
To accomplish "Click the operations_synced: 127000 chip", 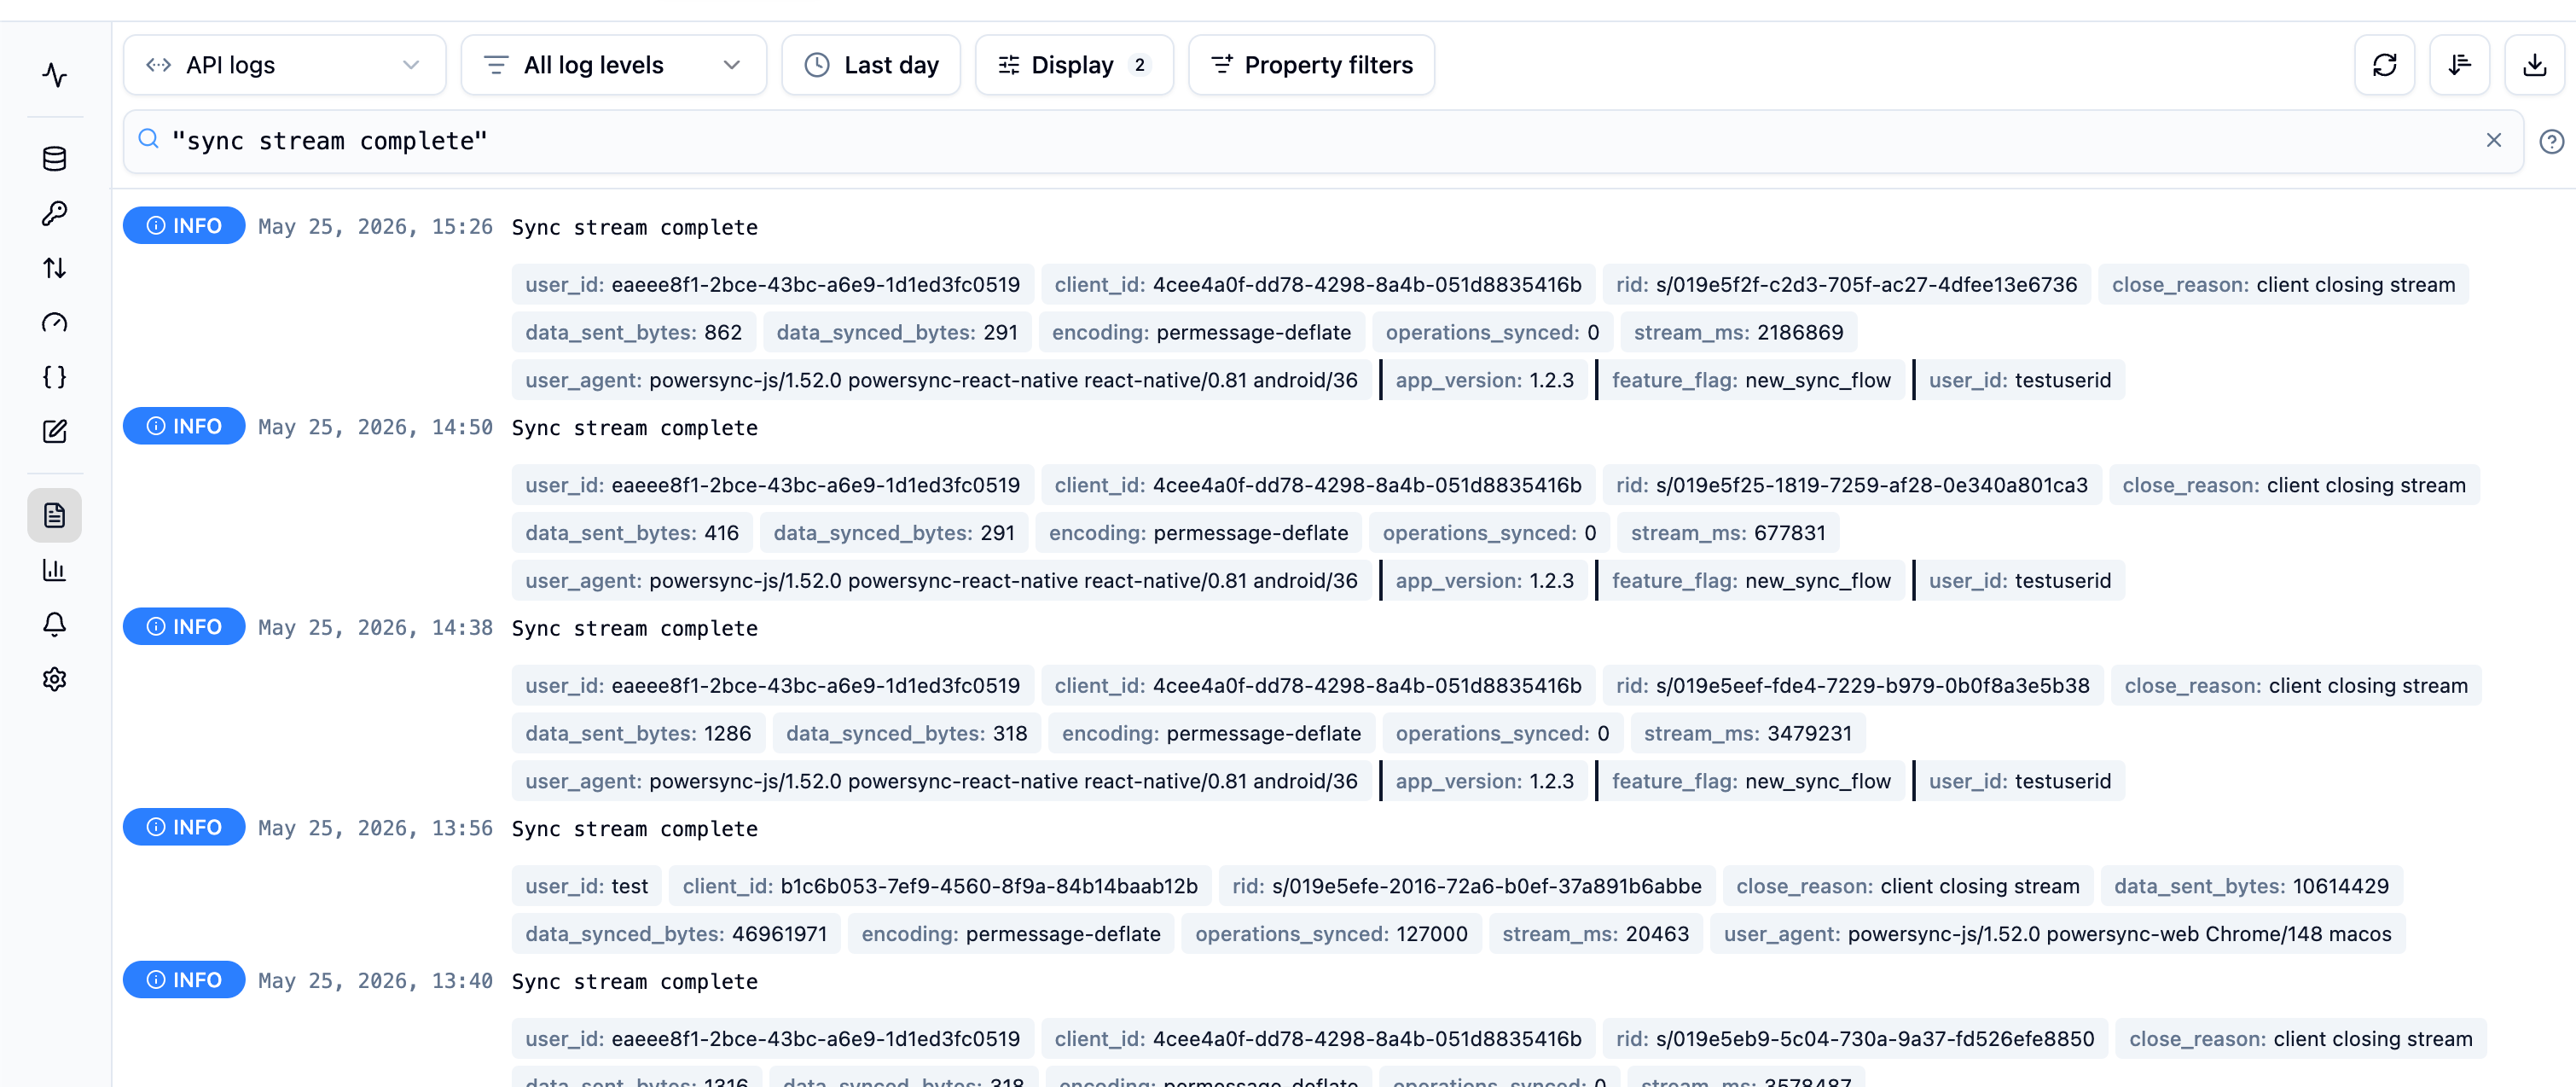I will [x=1331, y=934].
